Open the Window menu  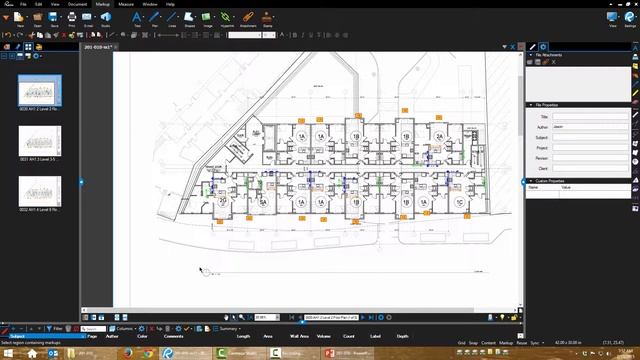pos(150,4)
